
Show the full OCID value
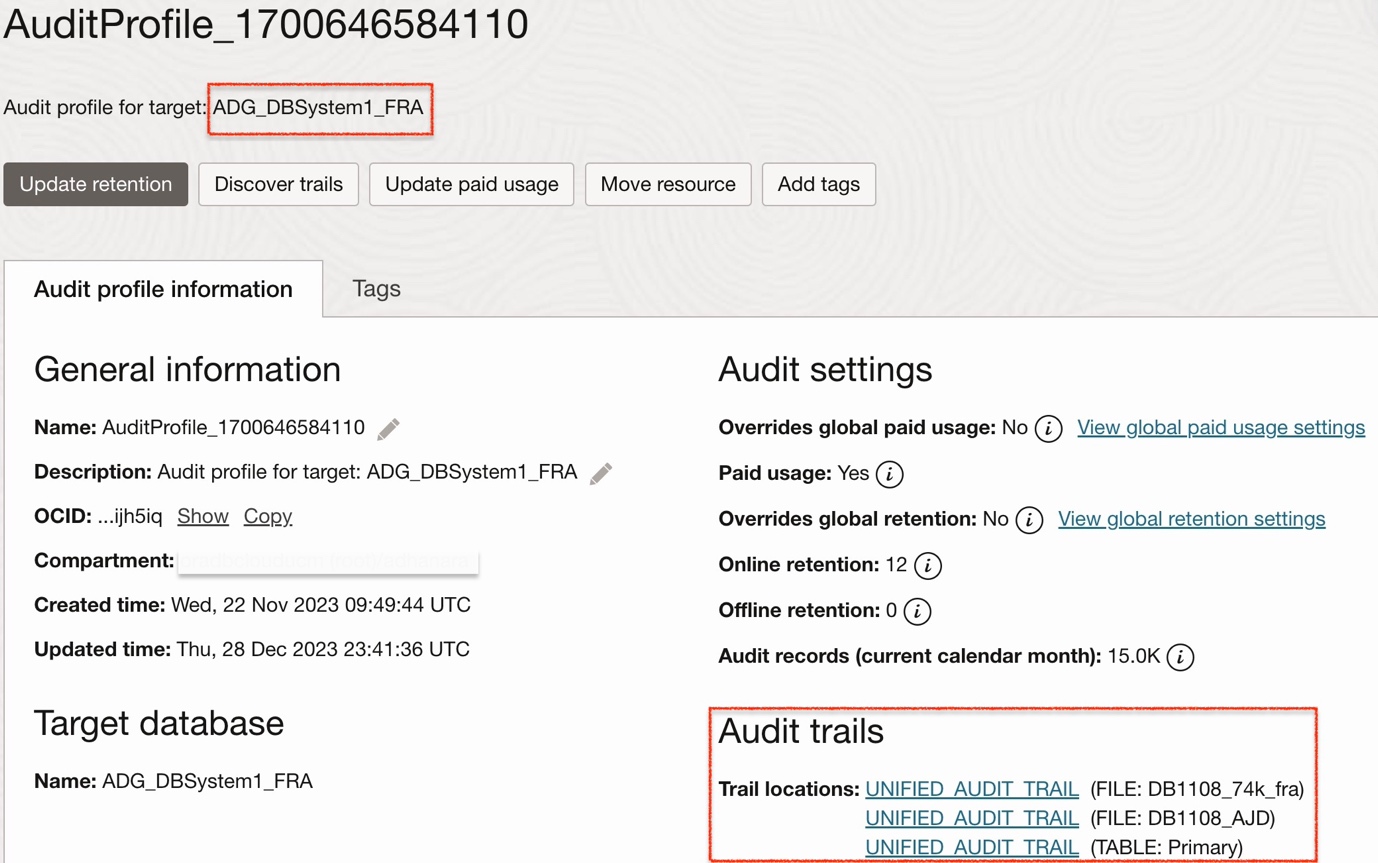coord(203,516)
